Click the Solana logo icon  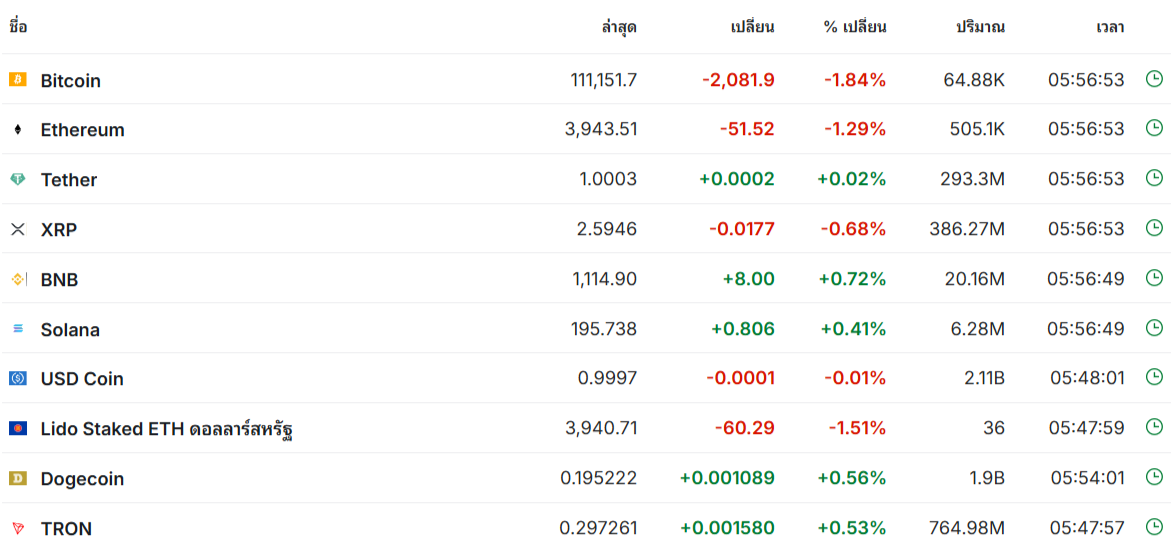coord(17,329)
